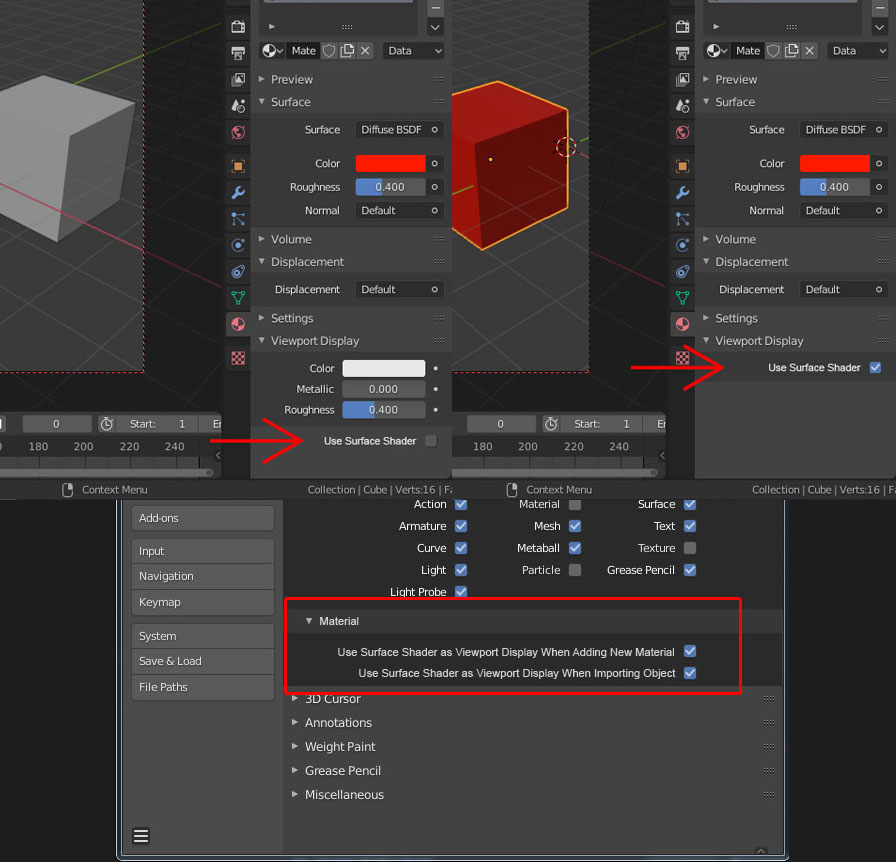
Task: Toggle Surface Shader When Importing Object checkbox
Action: tap(690, 673)
